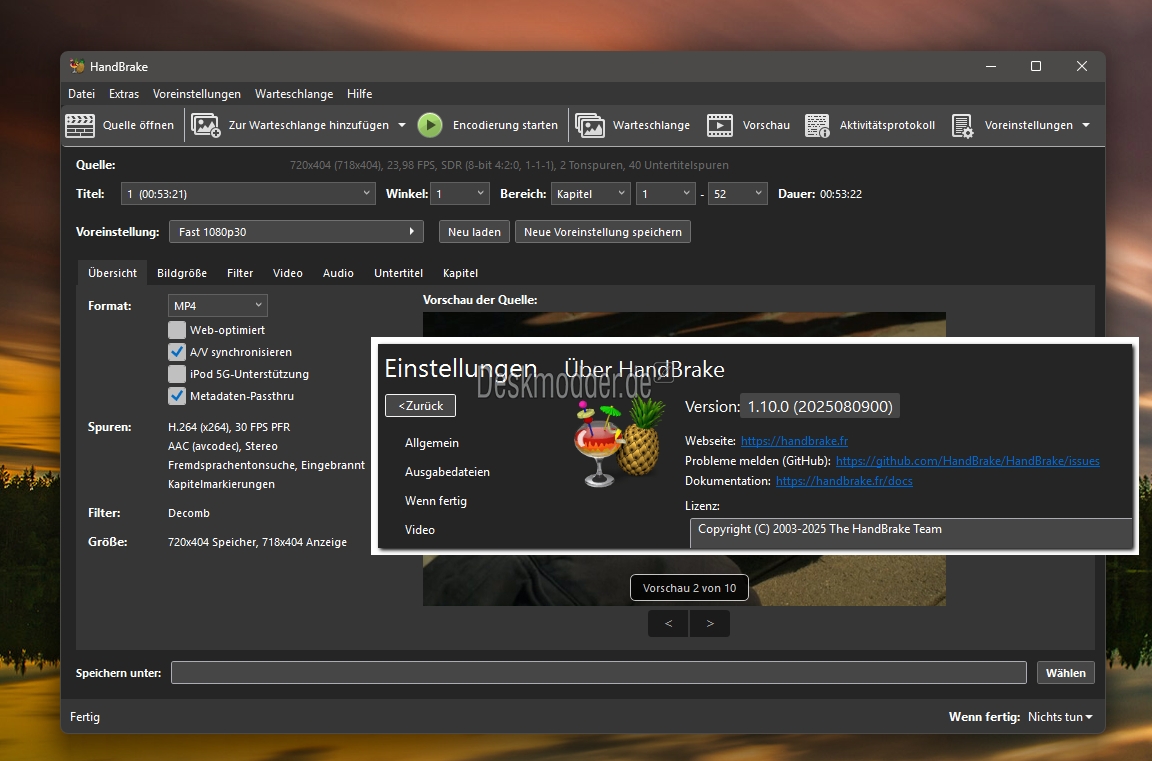Click the AAC (avcodec), Stereo line
The image size is (1152, 761).
pyautogui.click(x=223, y=446)
